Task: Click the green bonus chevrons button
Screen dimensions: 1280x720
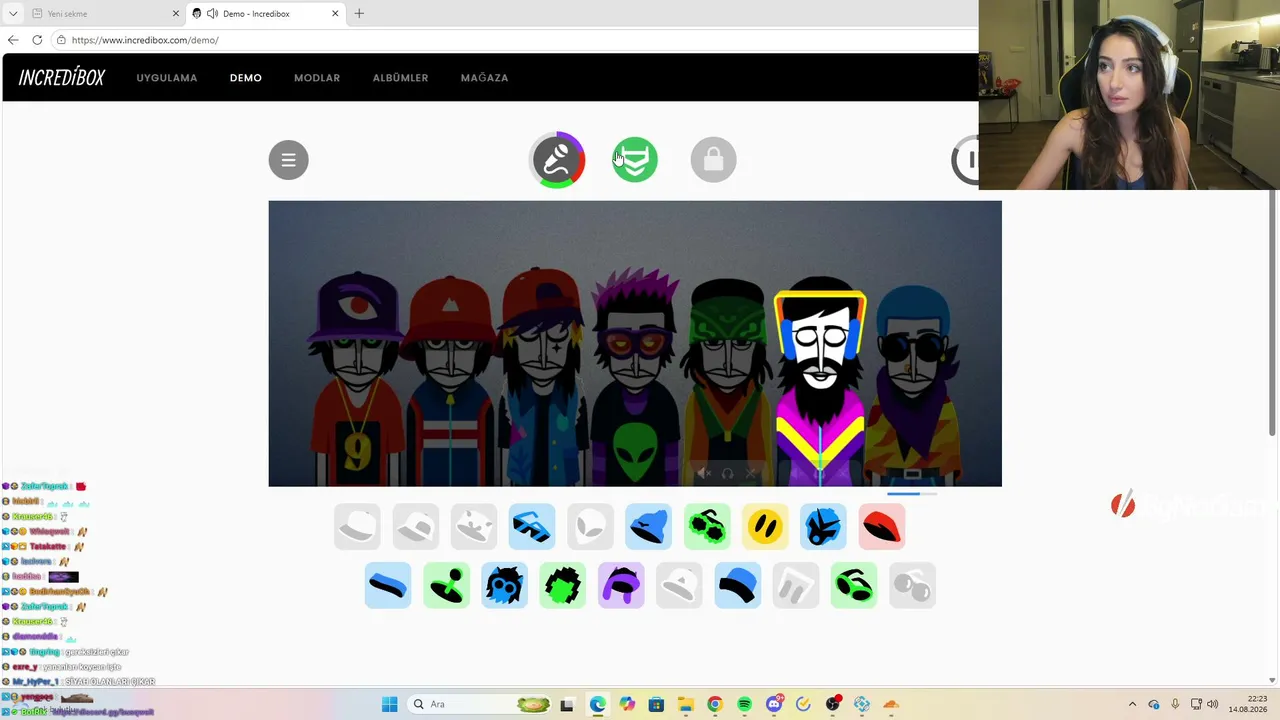Action: click(x=635, y=160)
